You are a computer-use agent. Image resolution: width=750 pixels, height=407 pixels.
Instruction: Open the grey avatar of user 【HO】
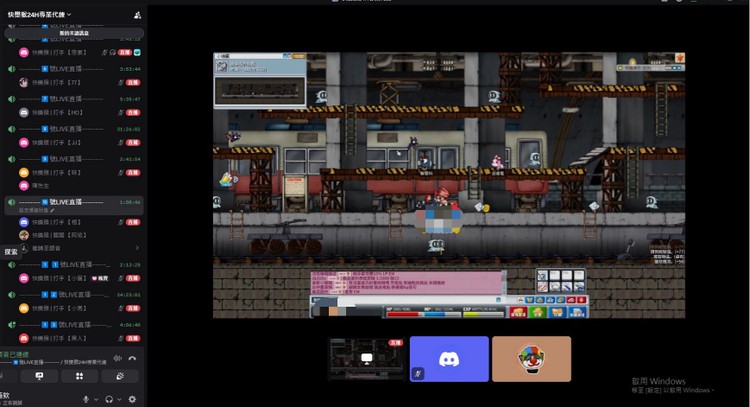23,113
